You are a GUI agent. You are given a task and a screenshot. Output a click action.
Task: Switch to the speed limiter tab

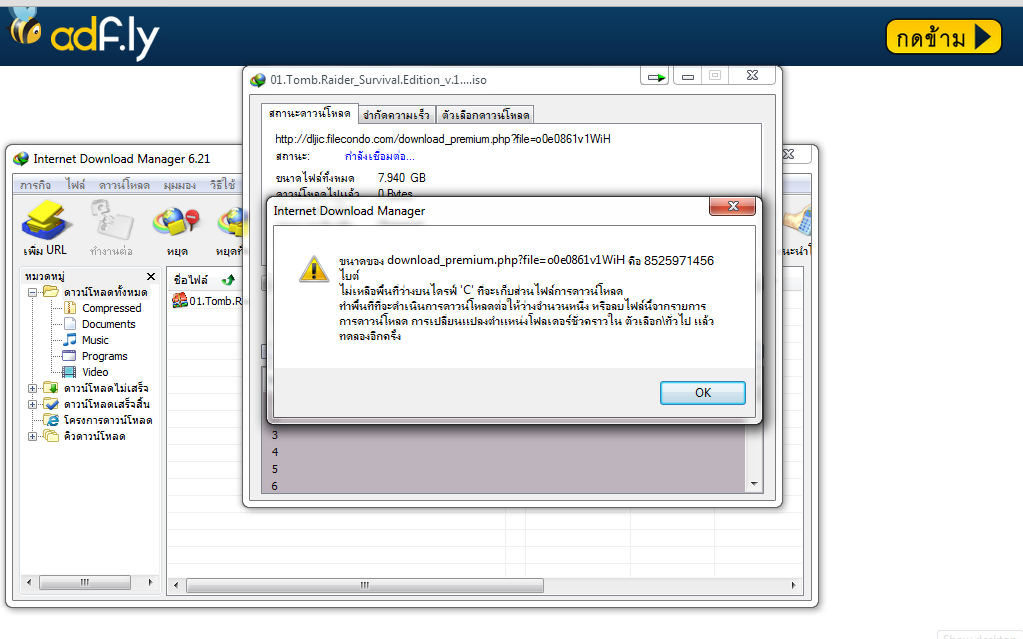[x=397, y=115]
